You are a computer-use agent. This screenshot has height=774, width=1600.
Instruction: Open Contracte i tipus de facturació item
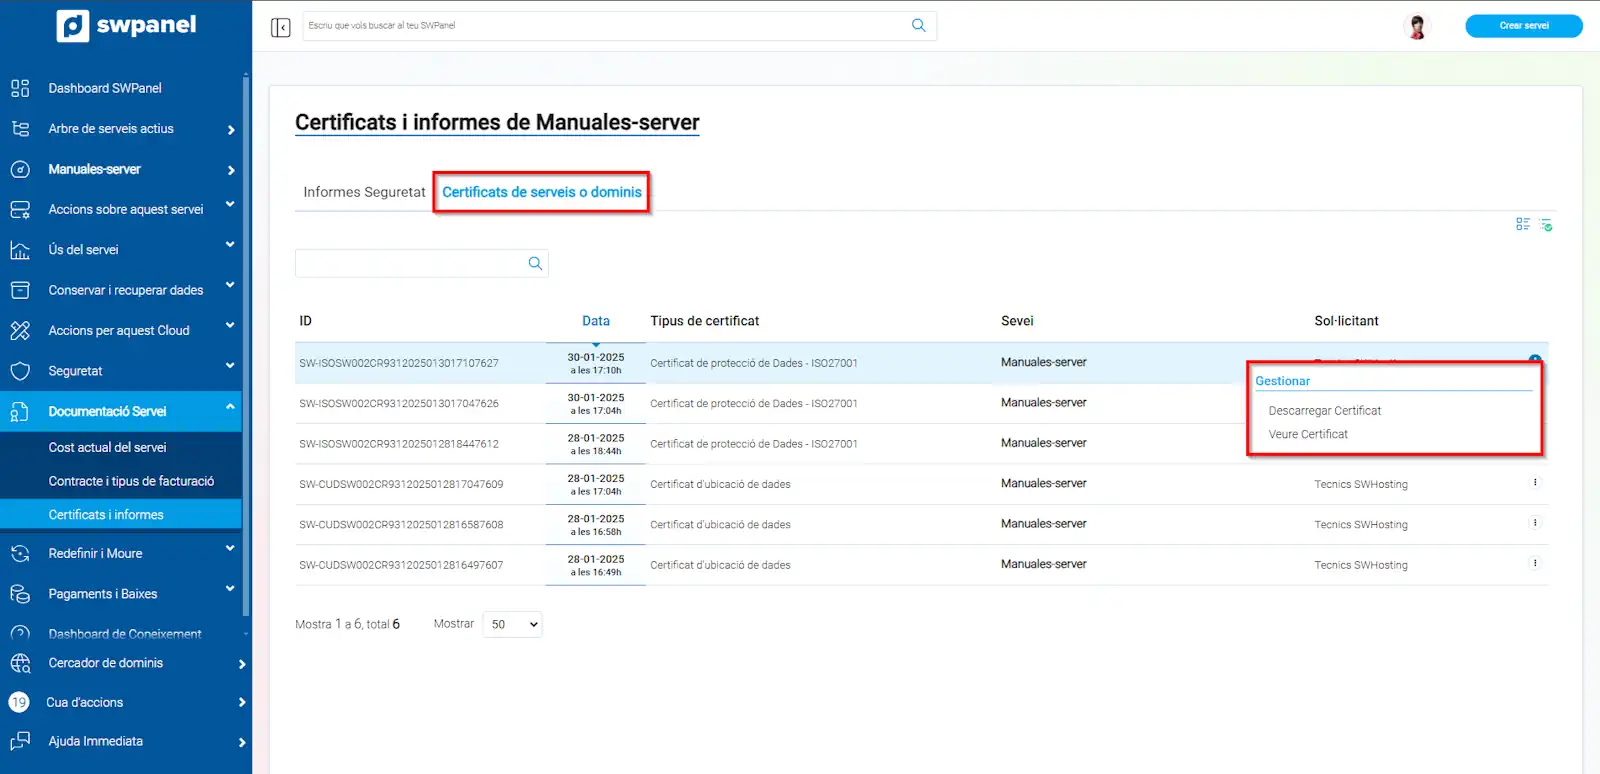pos(131,481)
